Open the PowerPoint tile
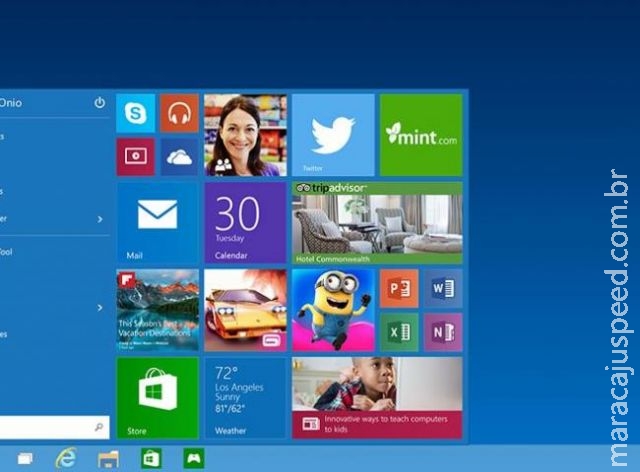The image size is (640, 472). [x=399, y=288]
